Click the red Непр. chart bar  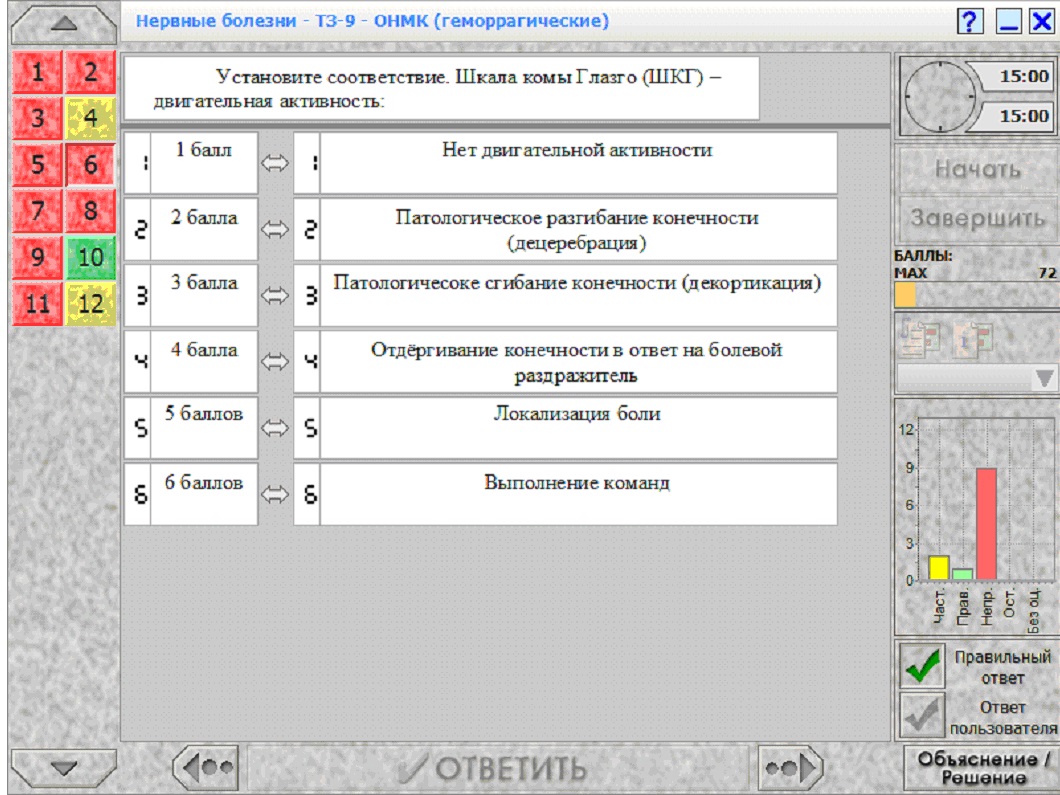[986, 524]
